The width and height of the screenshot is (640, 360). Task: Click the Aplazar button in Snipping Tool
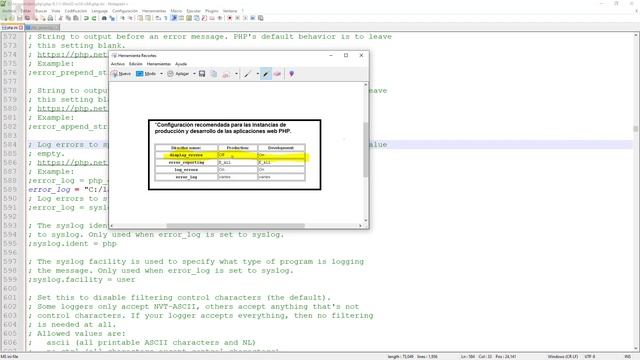coord(178,74)
